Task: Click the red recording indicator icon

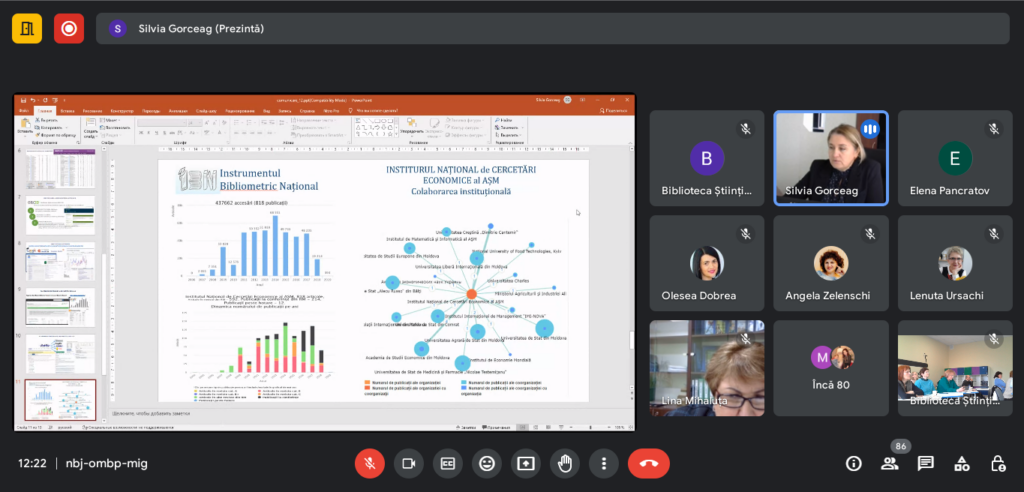Action: click(x=68, y=28)
